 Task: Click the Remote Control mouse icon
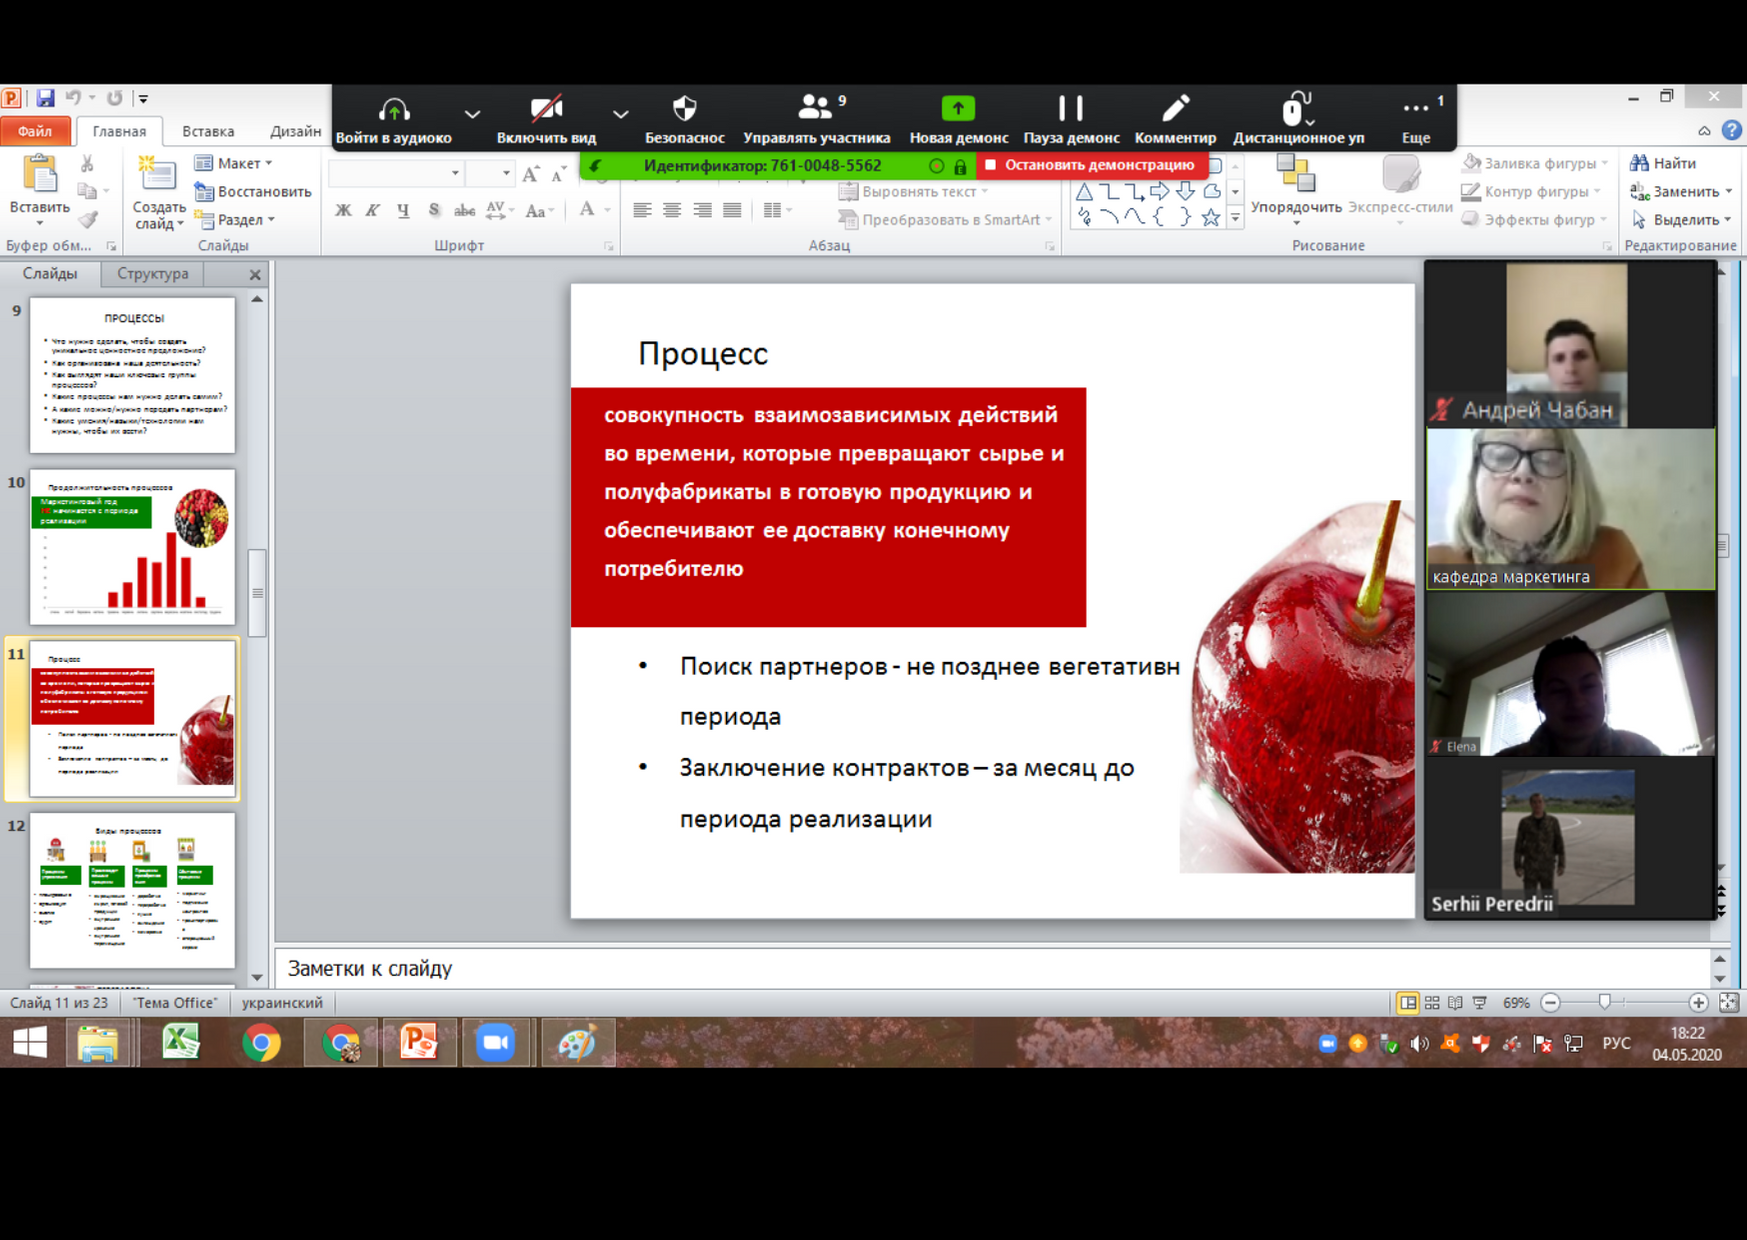pyautogui.click(x=1295, y=109)
